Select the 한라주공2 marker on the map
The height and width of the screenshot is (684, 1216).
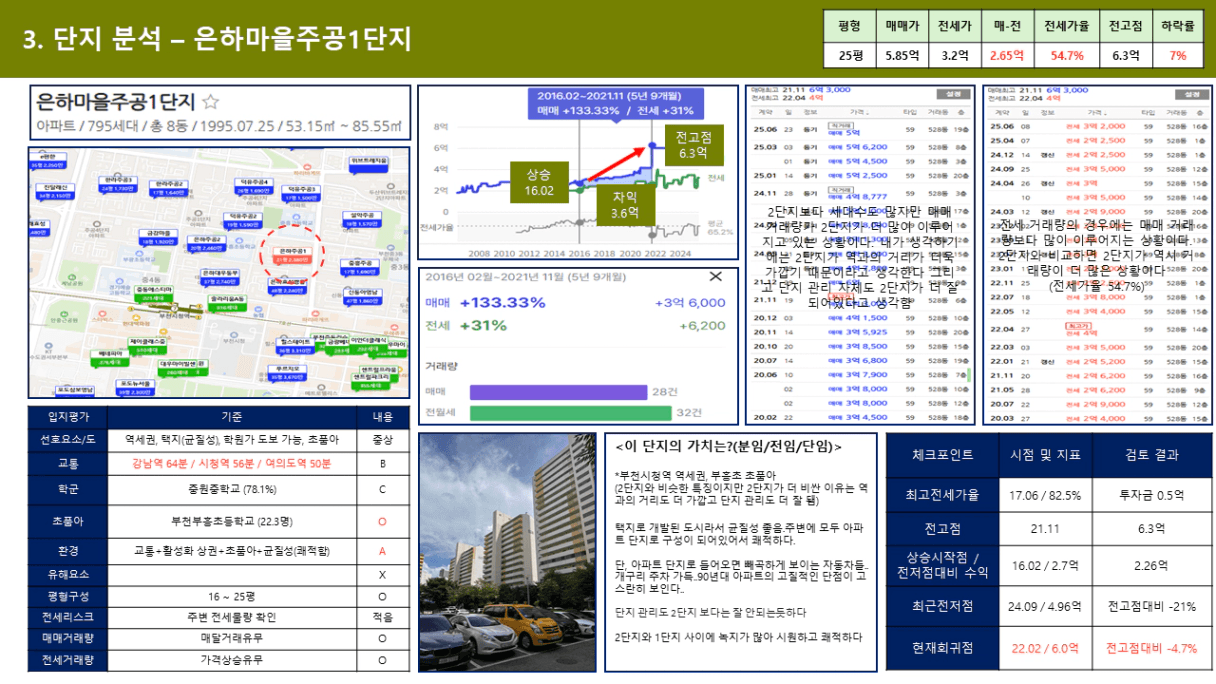pos(169,188)
